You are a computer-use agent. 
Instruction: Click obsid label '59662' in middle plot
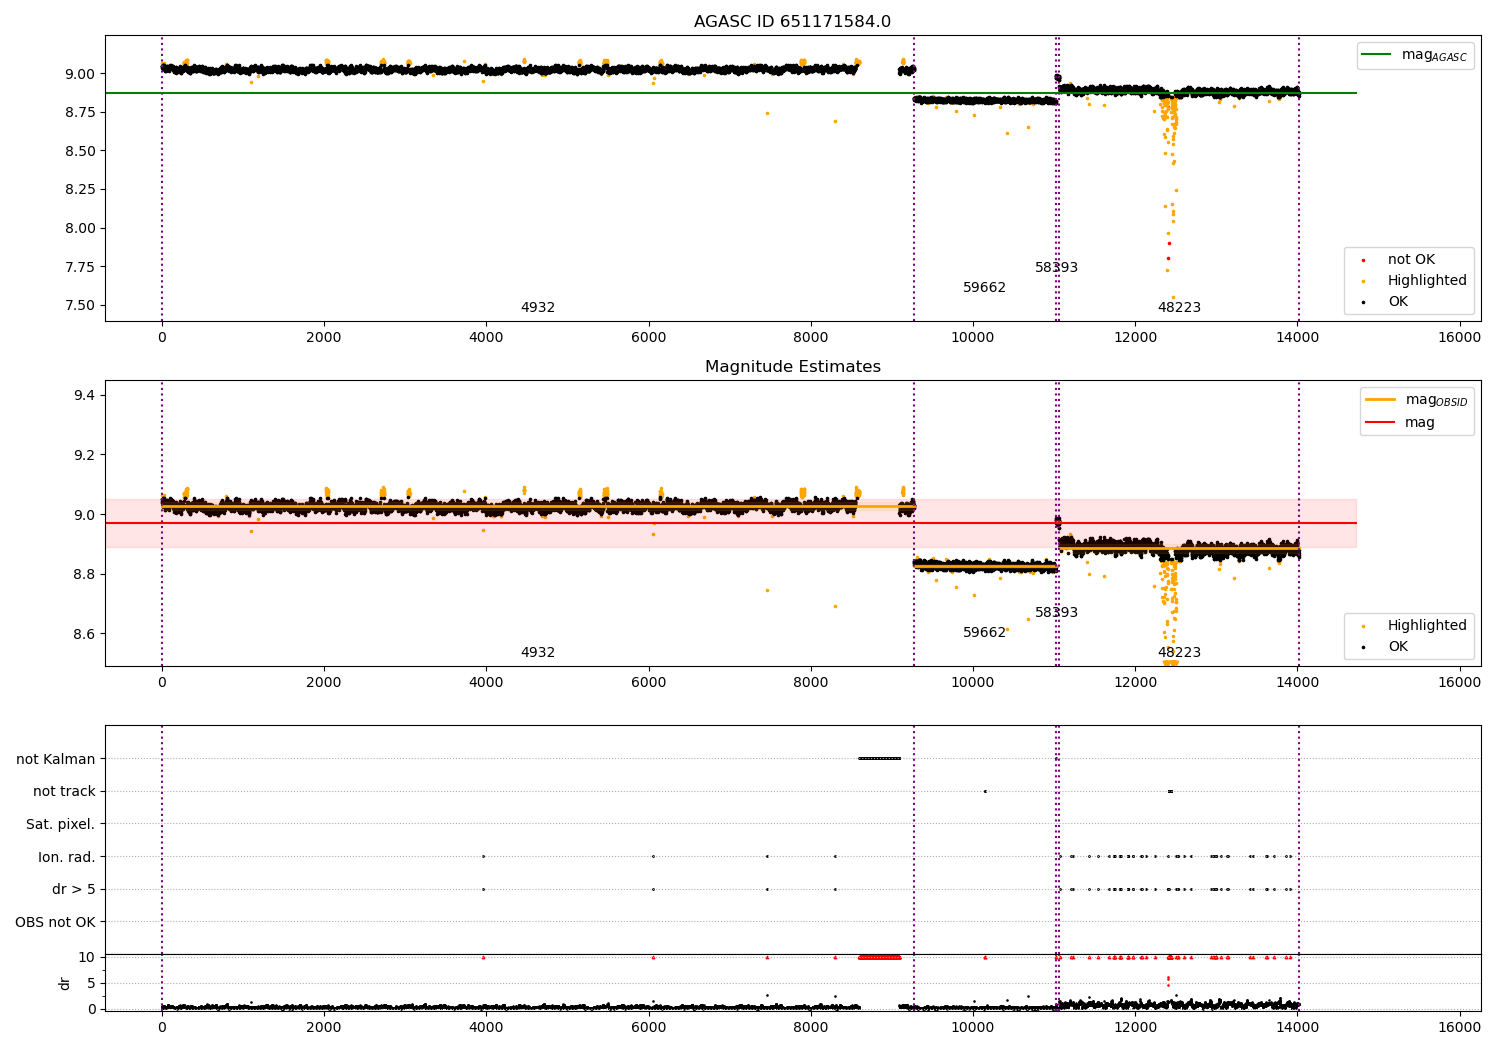tap(984, 633)
